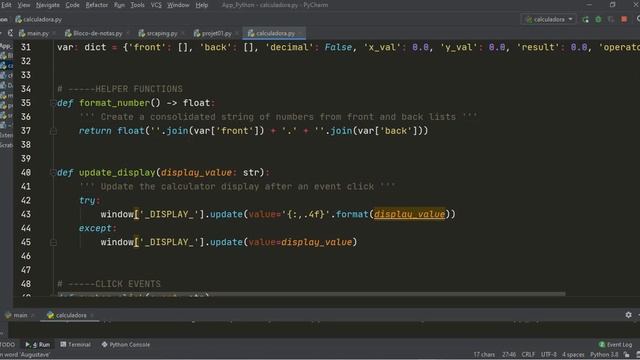The height and width of the screenshot is (360, 640).
Task: Click the run with coverage icon
Action: (x=611, y=19)
